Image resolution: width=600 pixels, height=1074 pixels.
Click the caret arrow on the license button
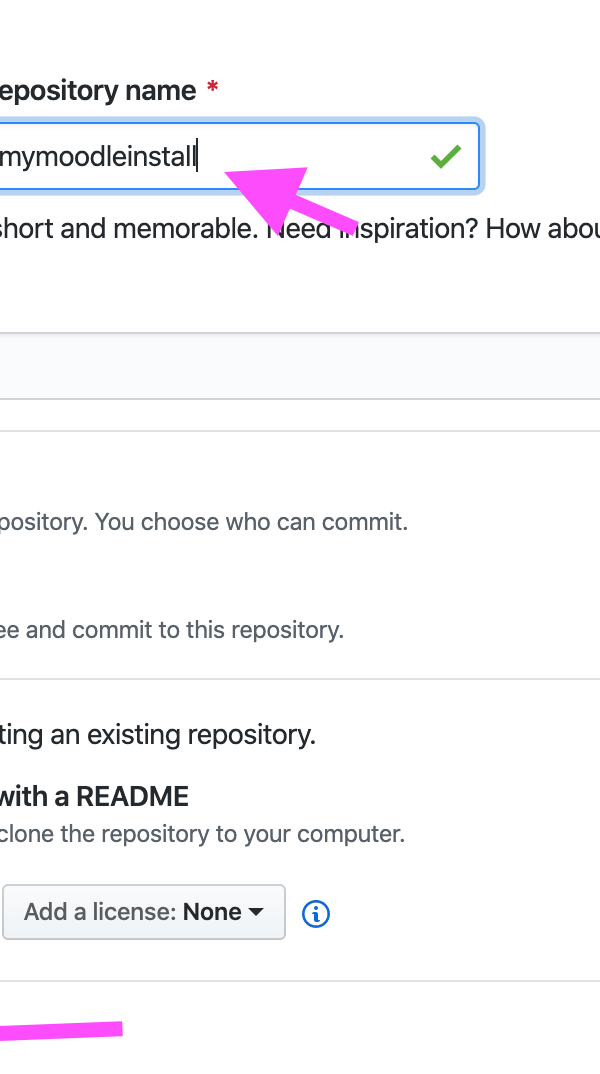[x=255, y=912]
